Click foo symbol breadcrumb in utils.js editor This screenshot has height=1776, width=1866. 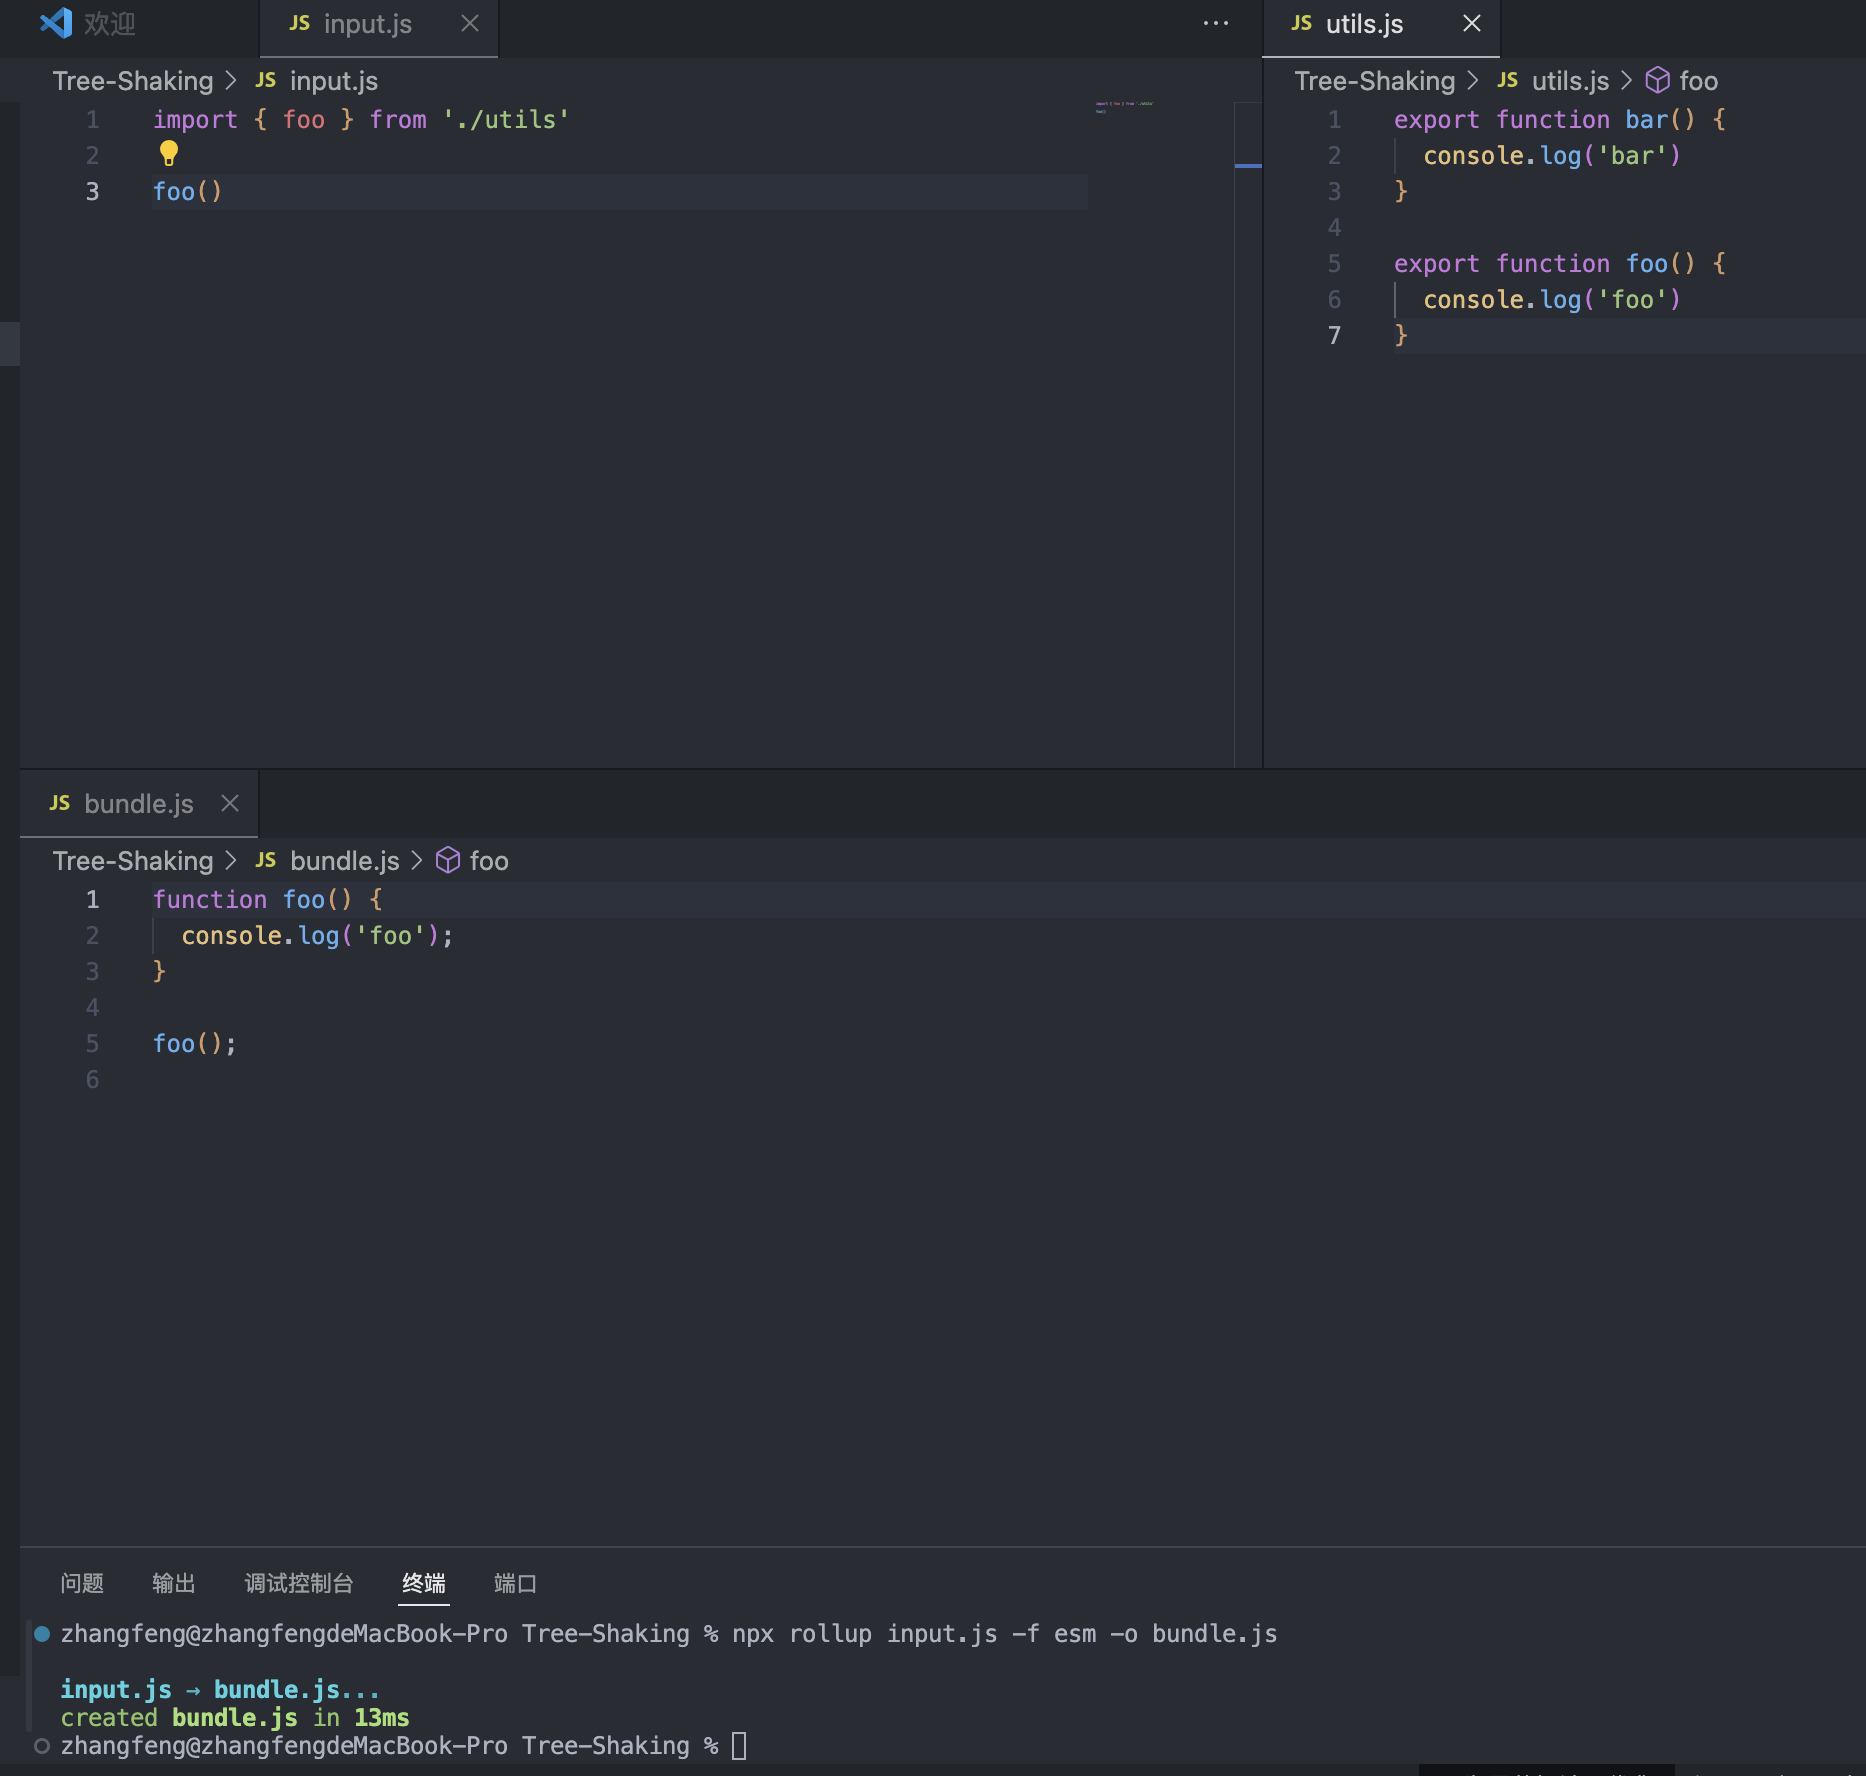1699,81
